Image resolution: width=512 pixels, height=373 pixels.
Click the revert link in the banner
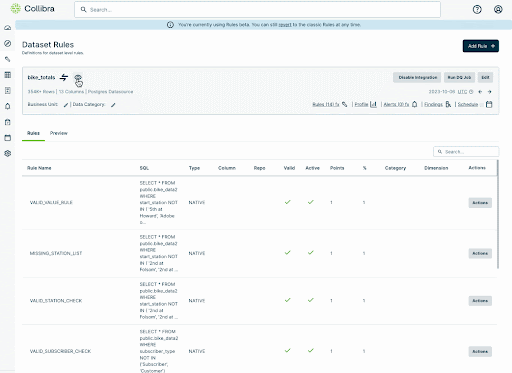[285, 25]
